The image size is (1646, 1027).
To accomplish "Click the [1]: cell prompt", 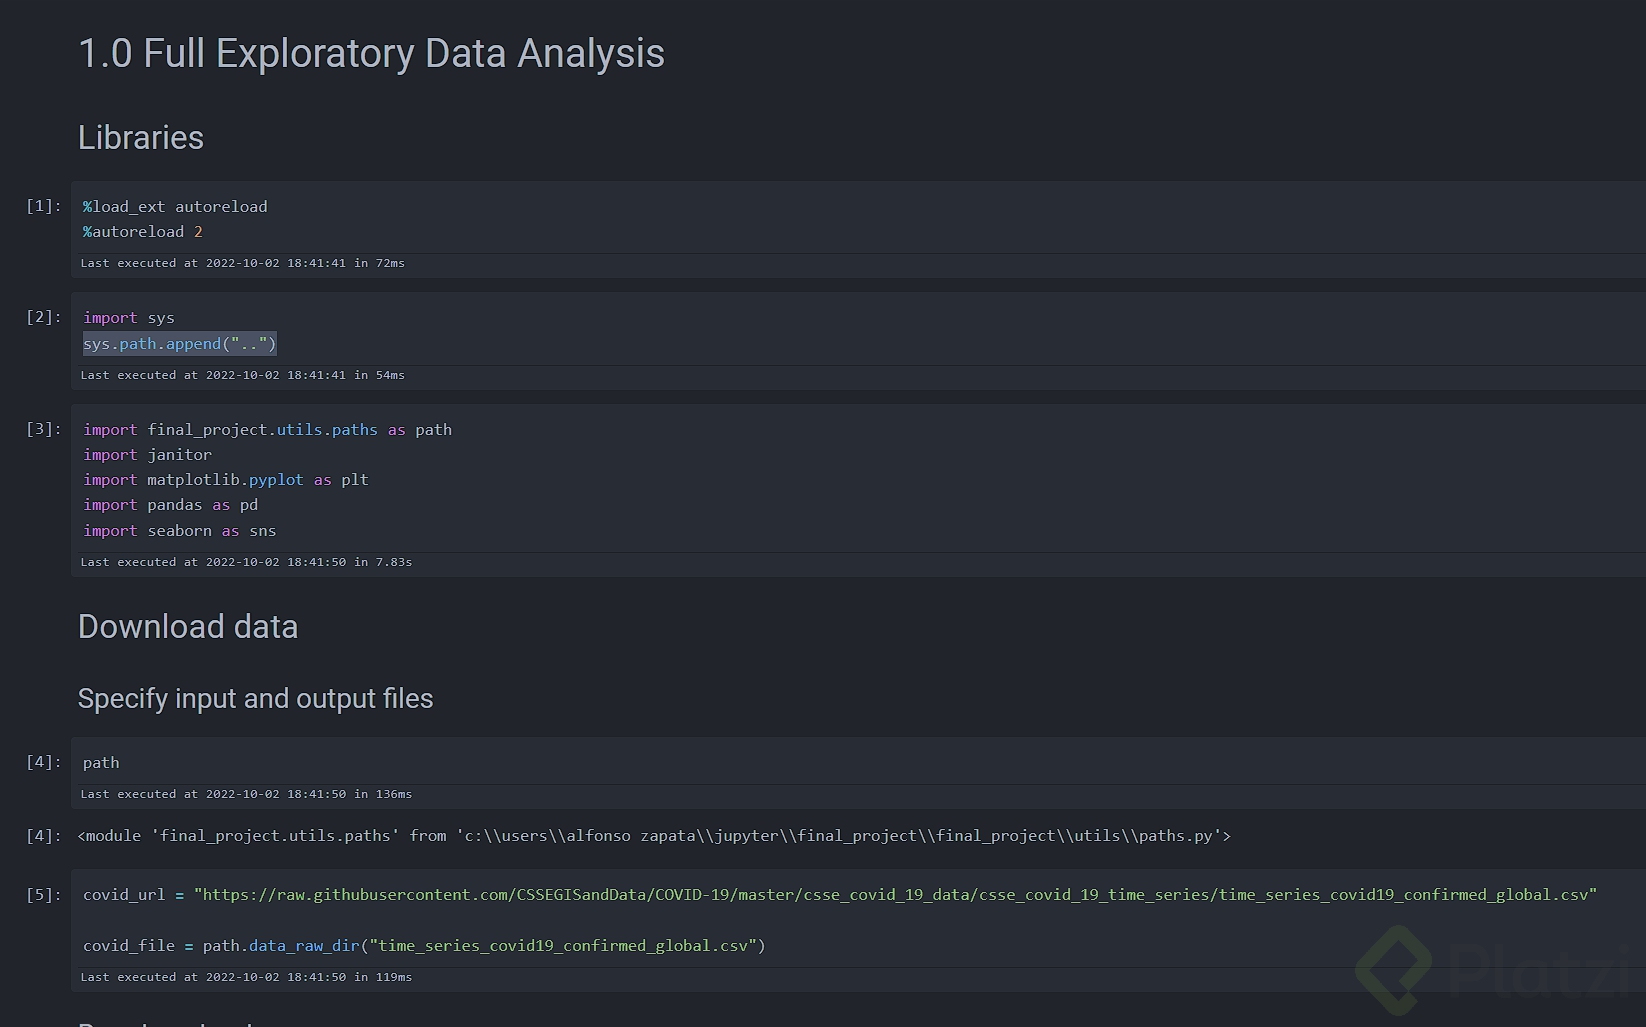I will coord(44,206).
